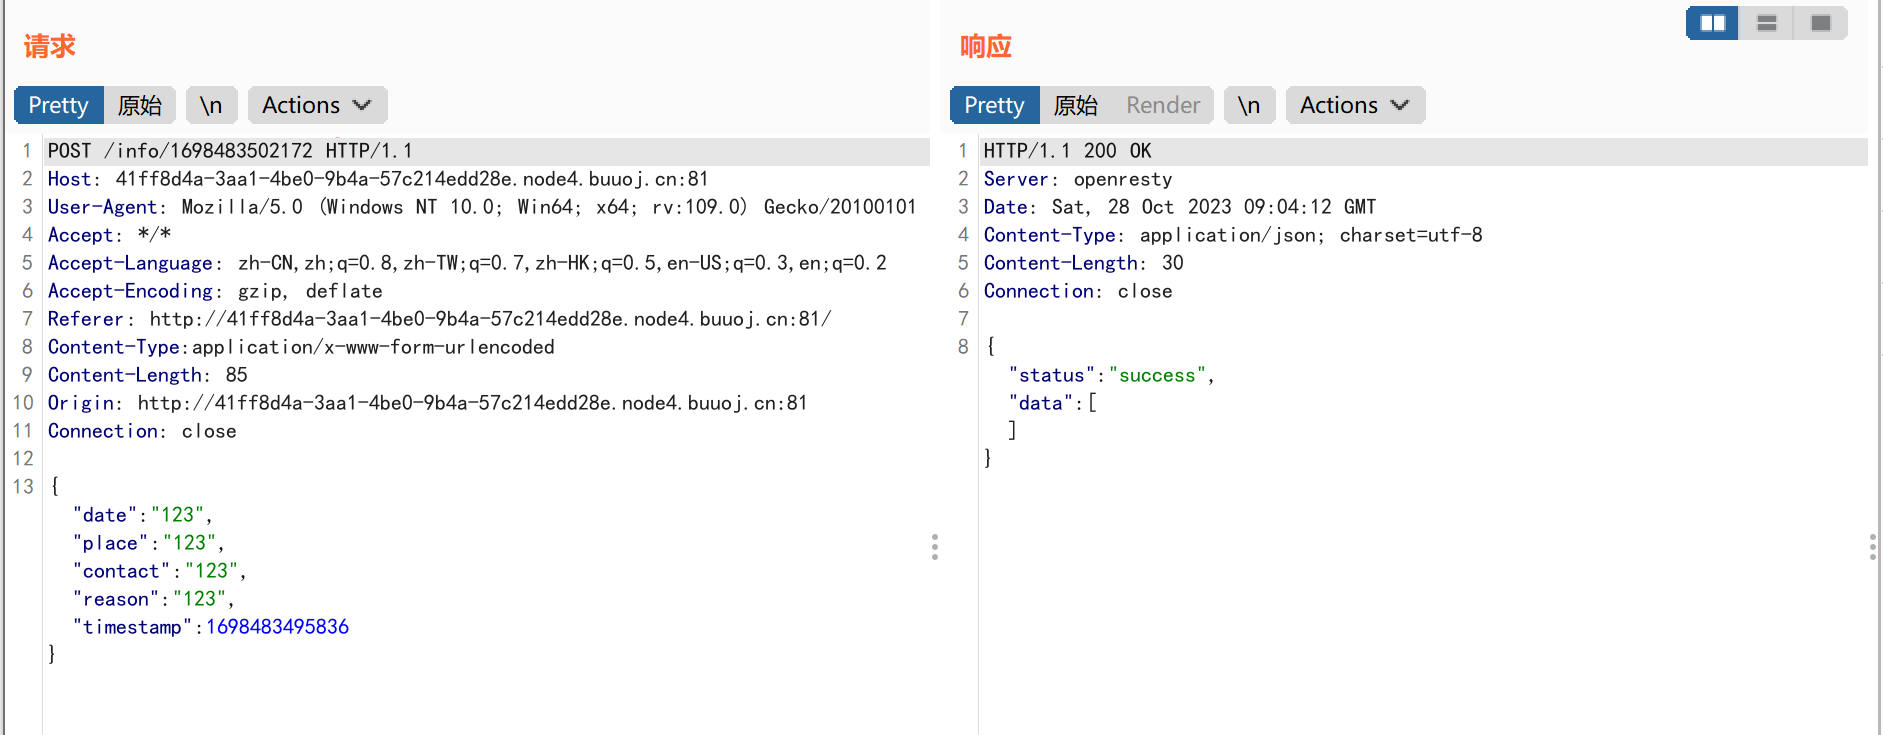
Task: Select Pretty tab in response panel
Action: 995,105
